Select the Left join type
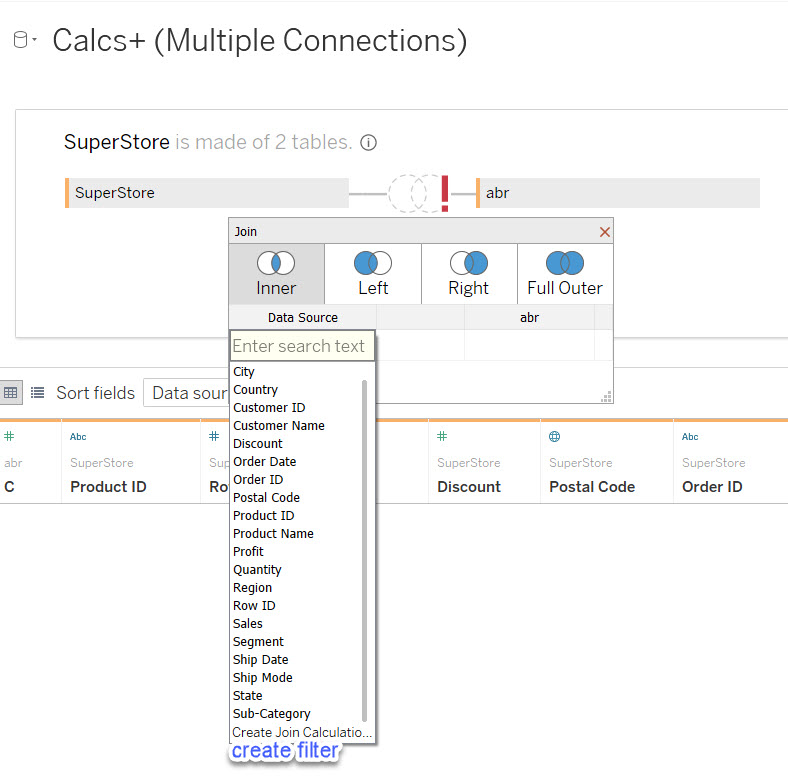Viewport: 788px width, 781px height. tap(373, 274)
